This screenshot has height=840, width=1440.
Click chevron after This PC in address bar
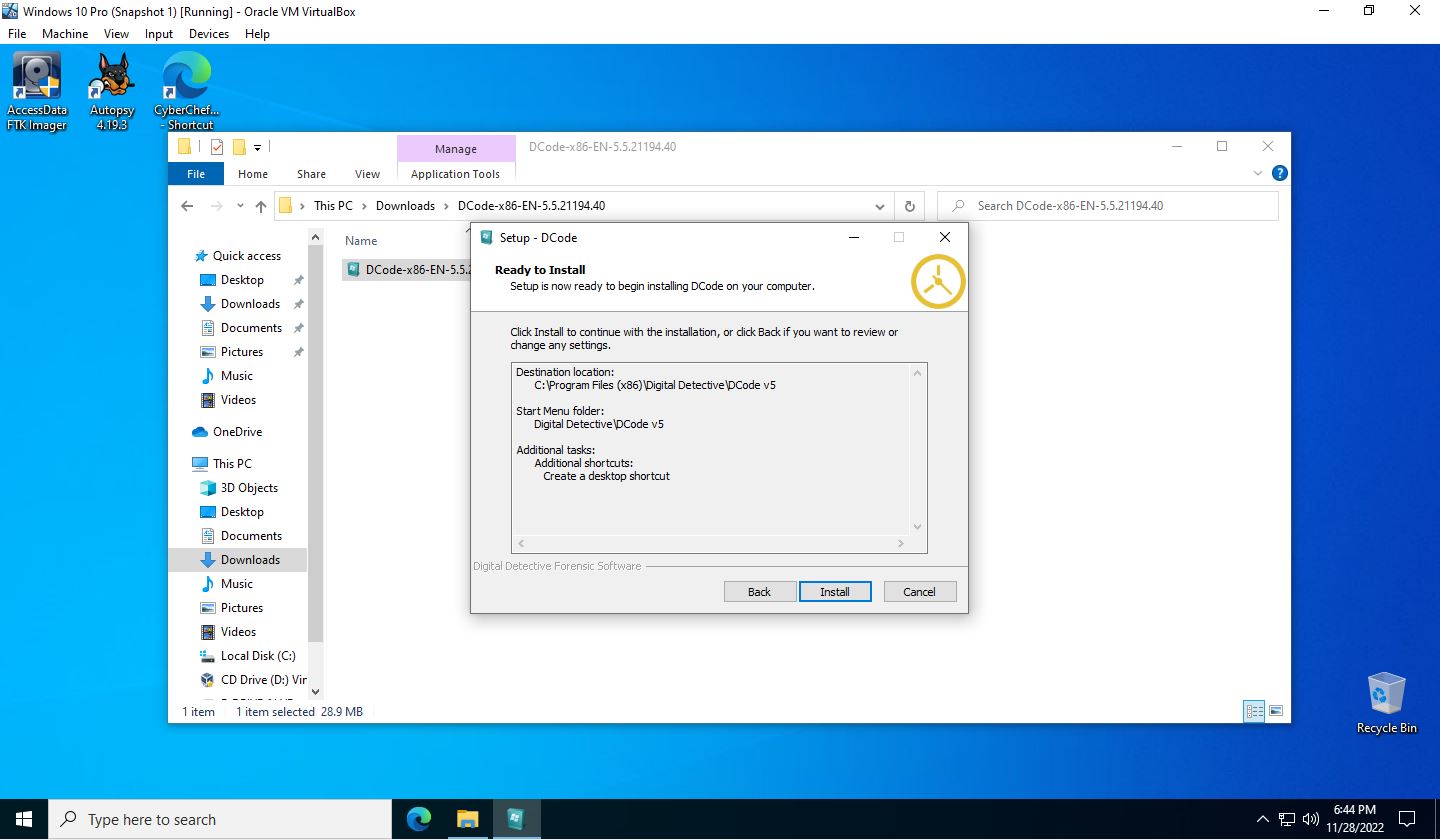(364, 206)
